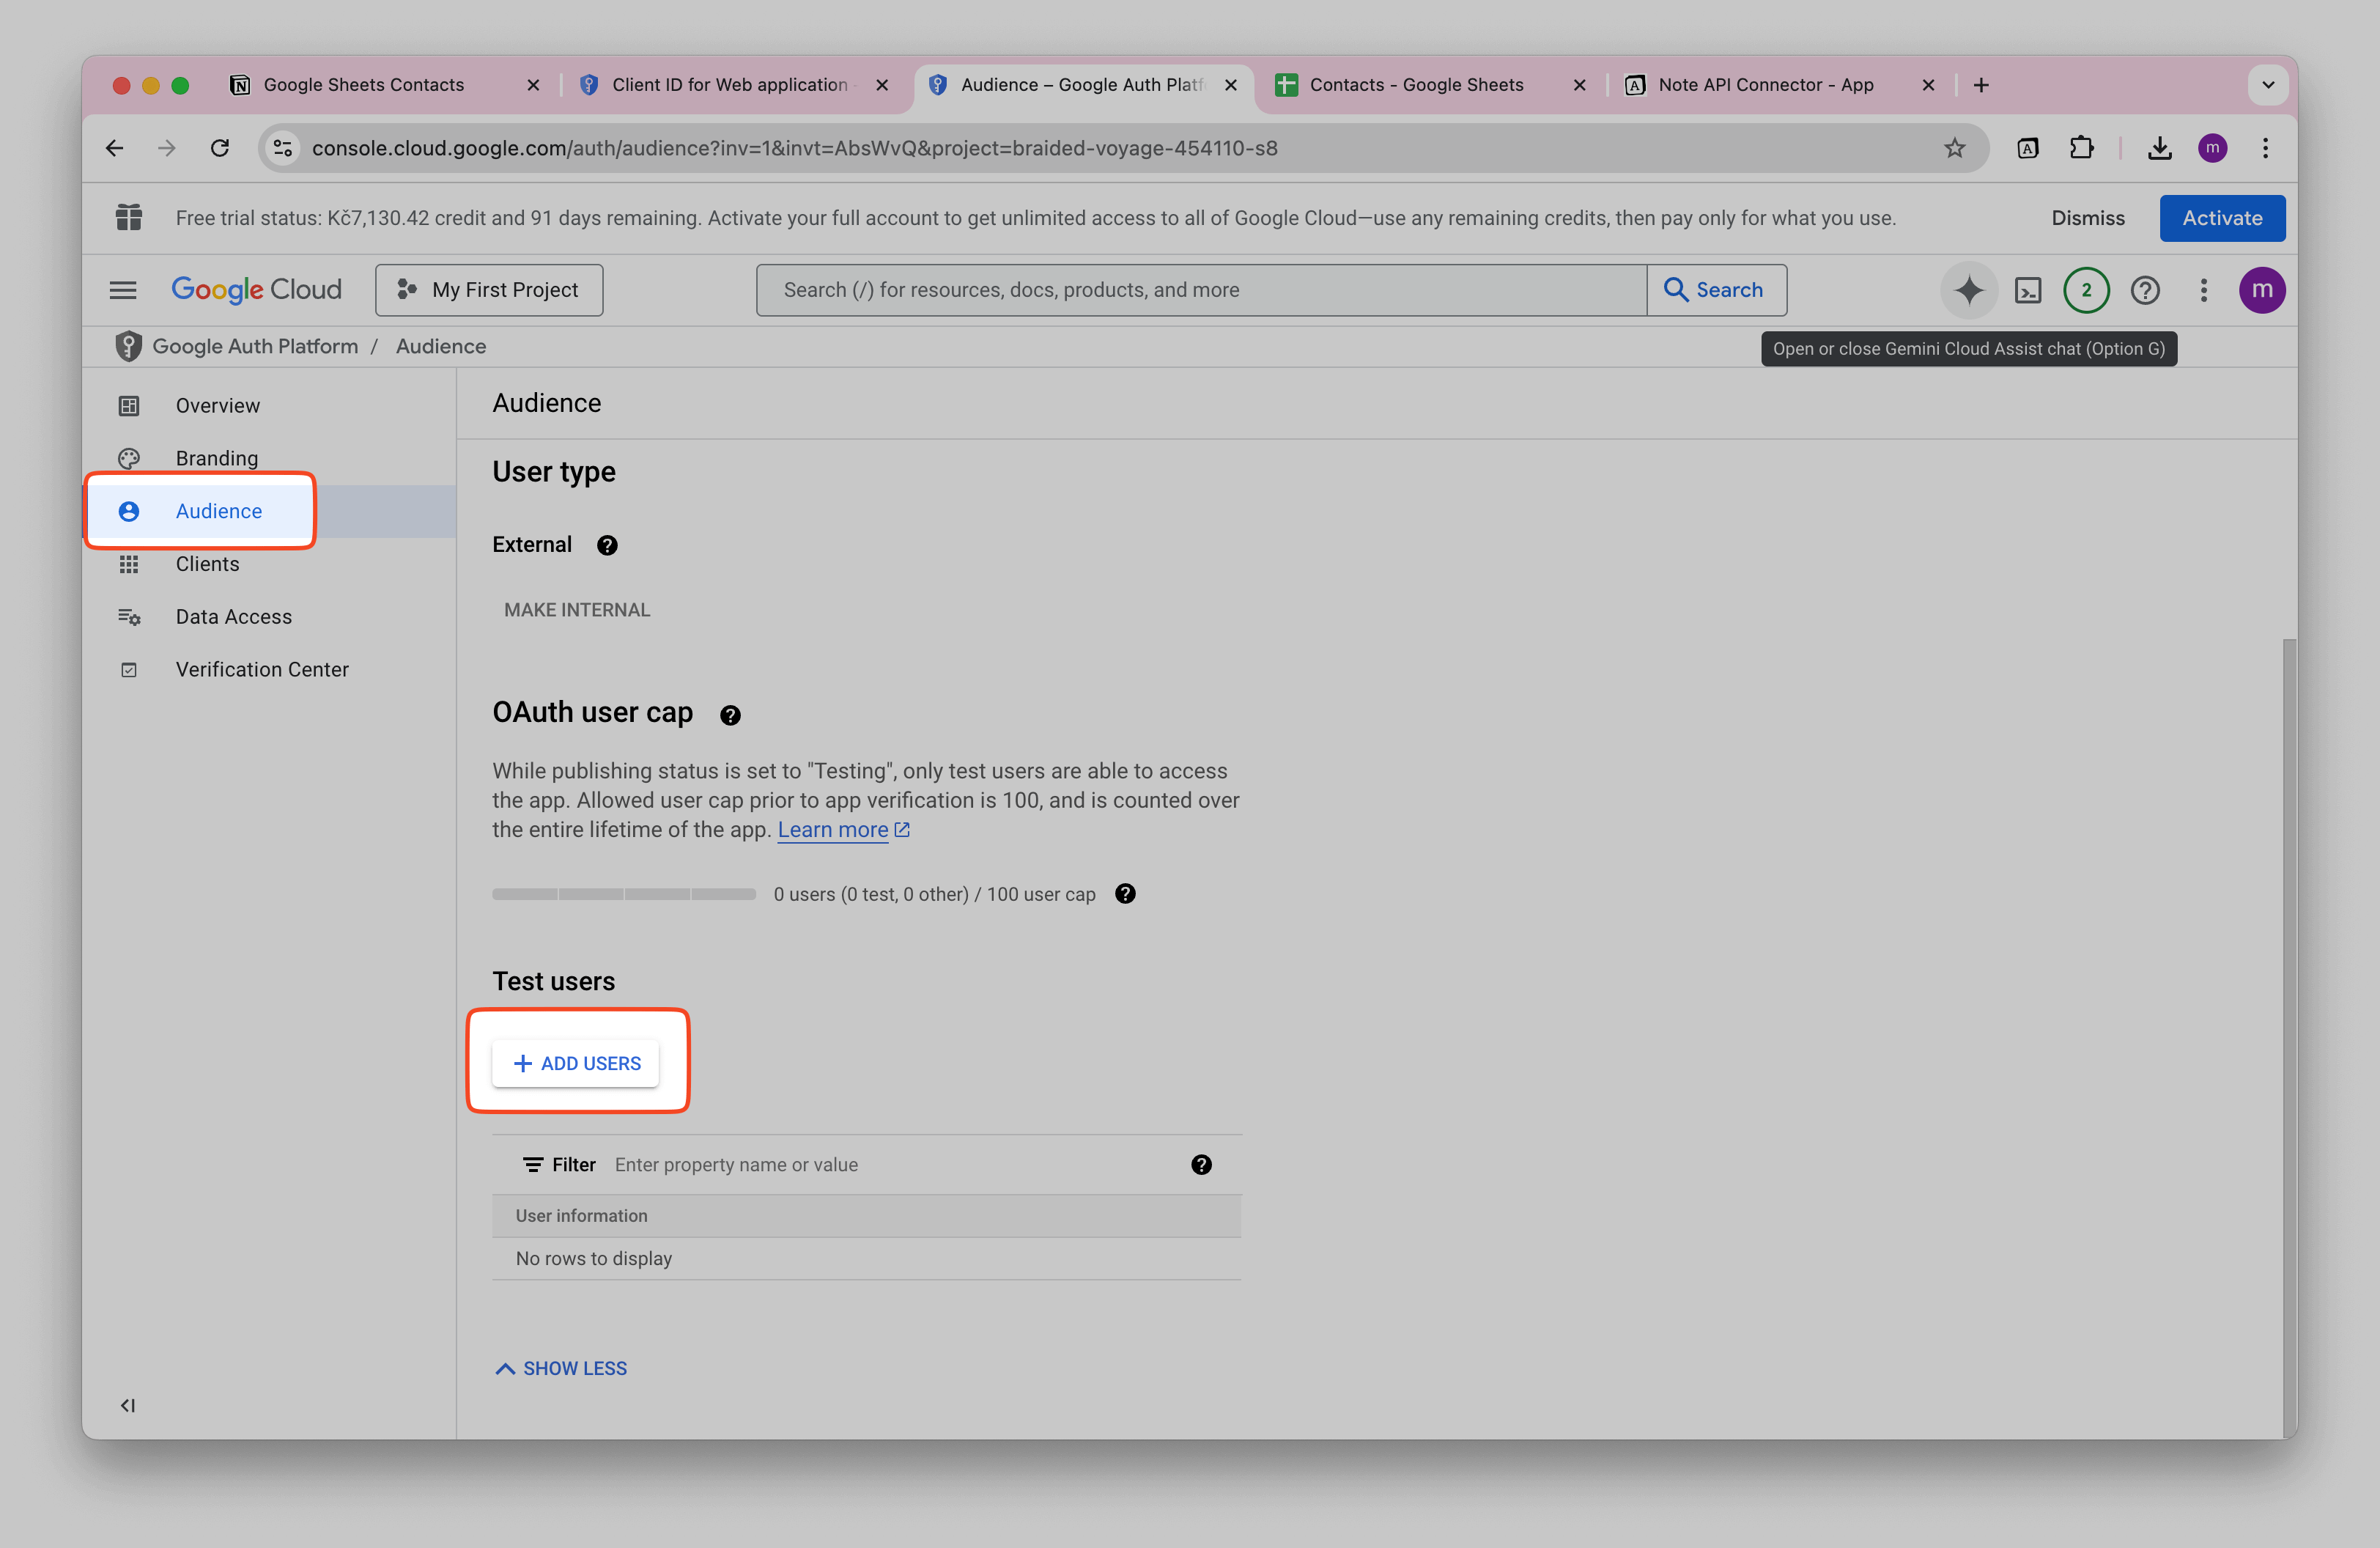
Task: Collapse the section via SHOW LESS
Action: (560, 1367)
